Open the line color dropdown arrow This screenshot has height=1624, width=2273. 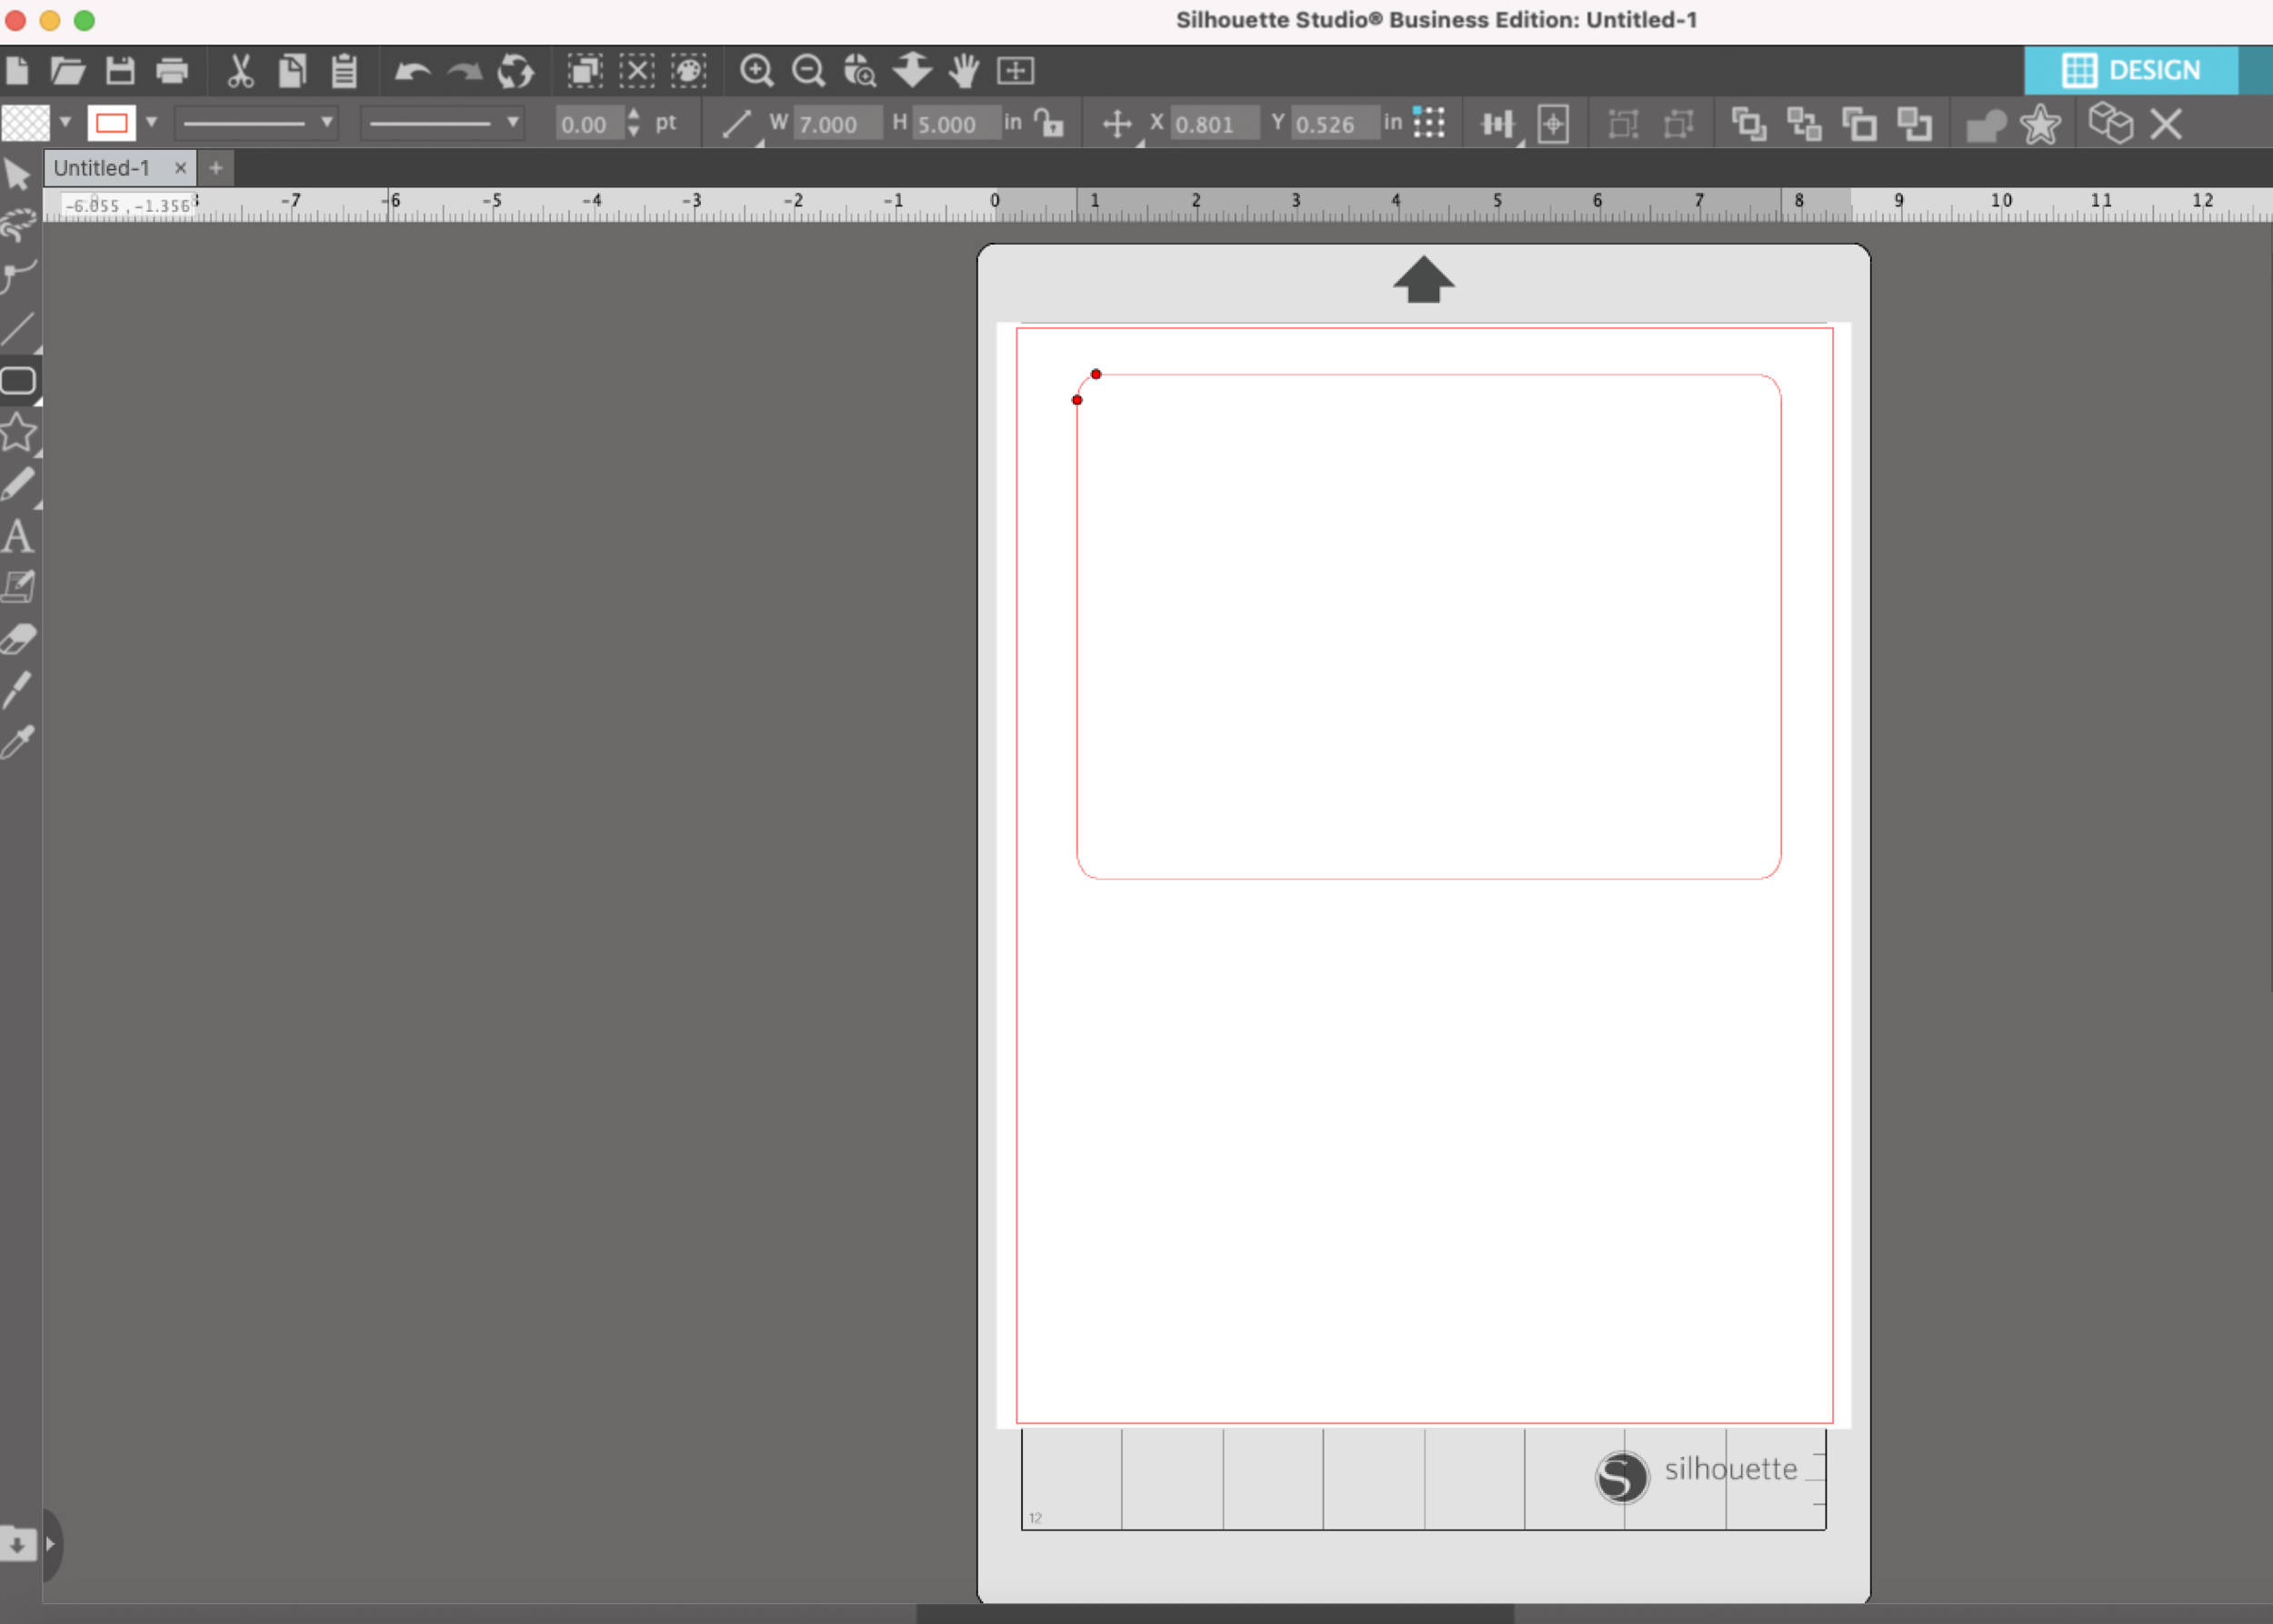pyautogui.click(x=152, y=123)
